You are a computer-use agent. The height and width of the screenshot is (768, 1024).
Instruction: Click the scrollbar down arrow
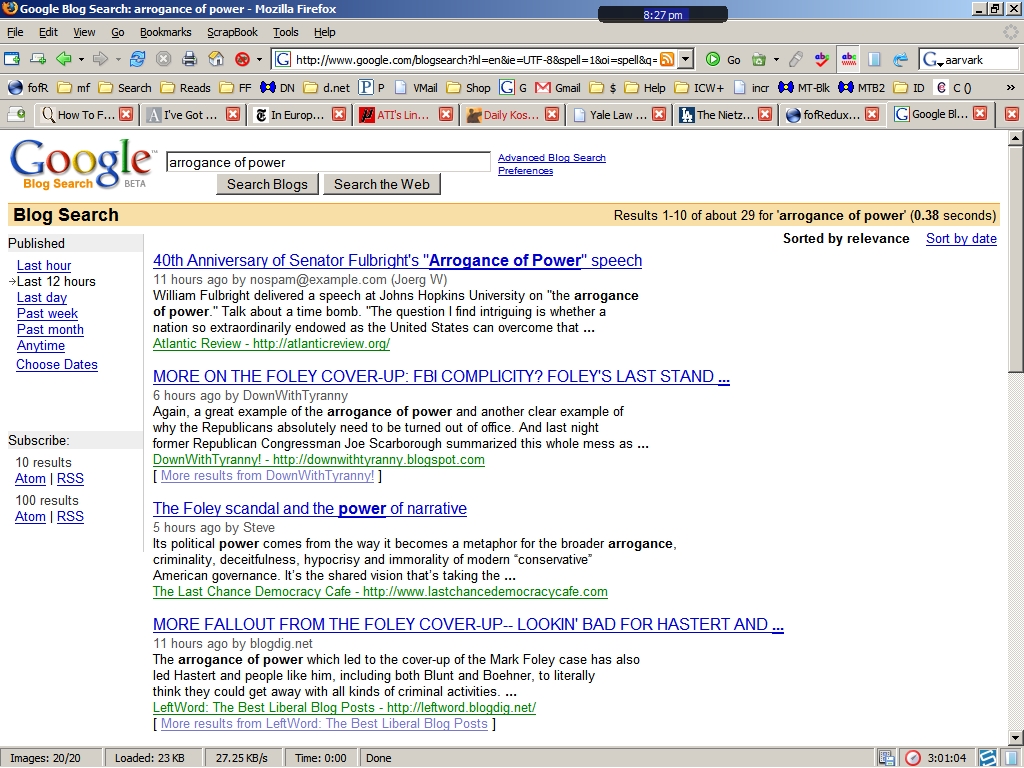pyautogui.click(x=1016, y=739)
